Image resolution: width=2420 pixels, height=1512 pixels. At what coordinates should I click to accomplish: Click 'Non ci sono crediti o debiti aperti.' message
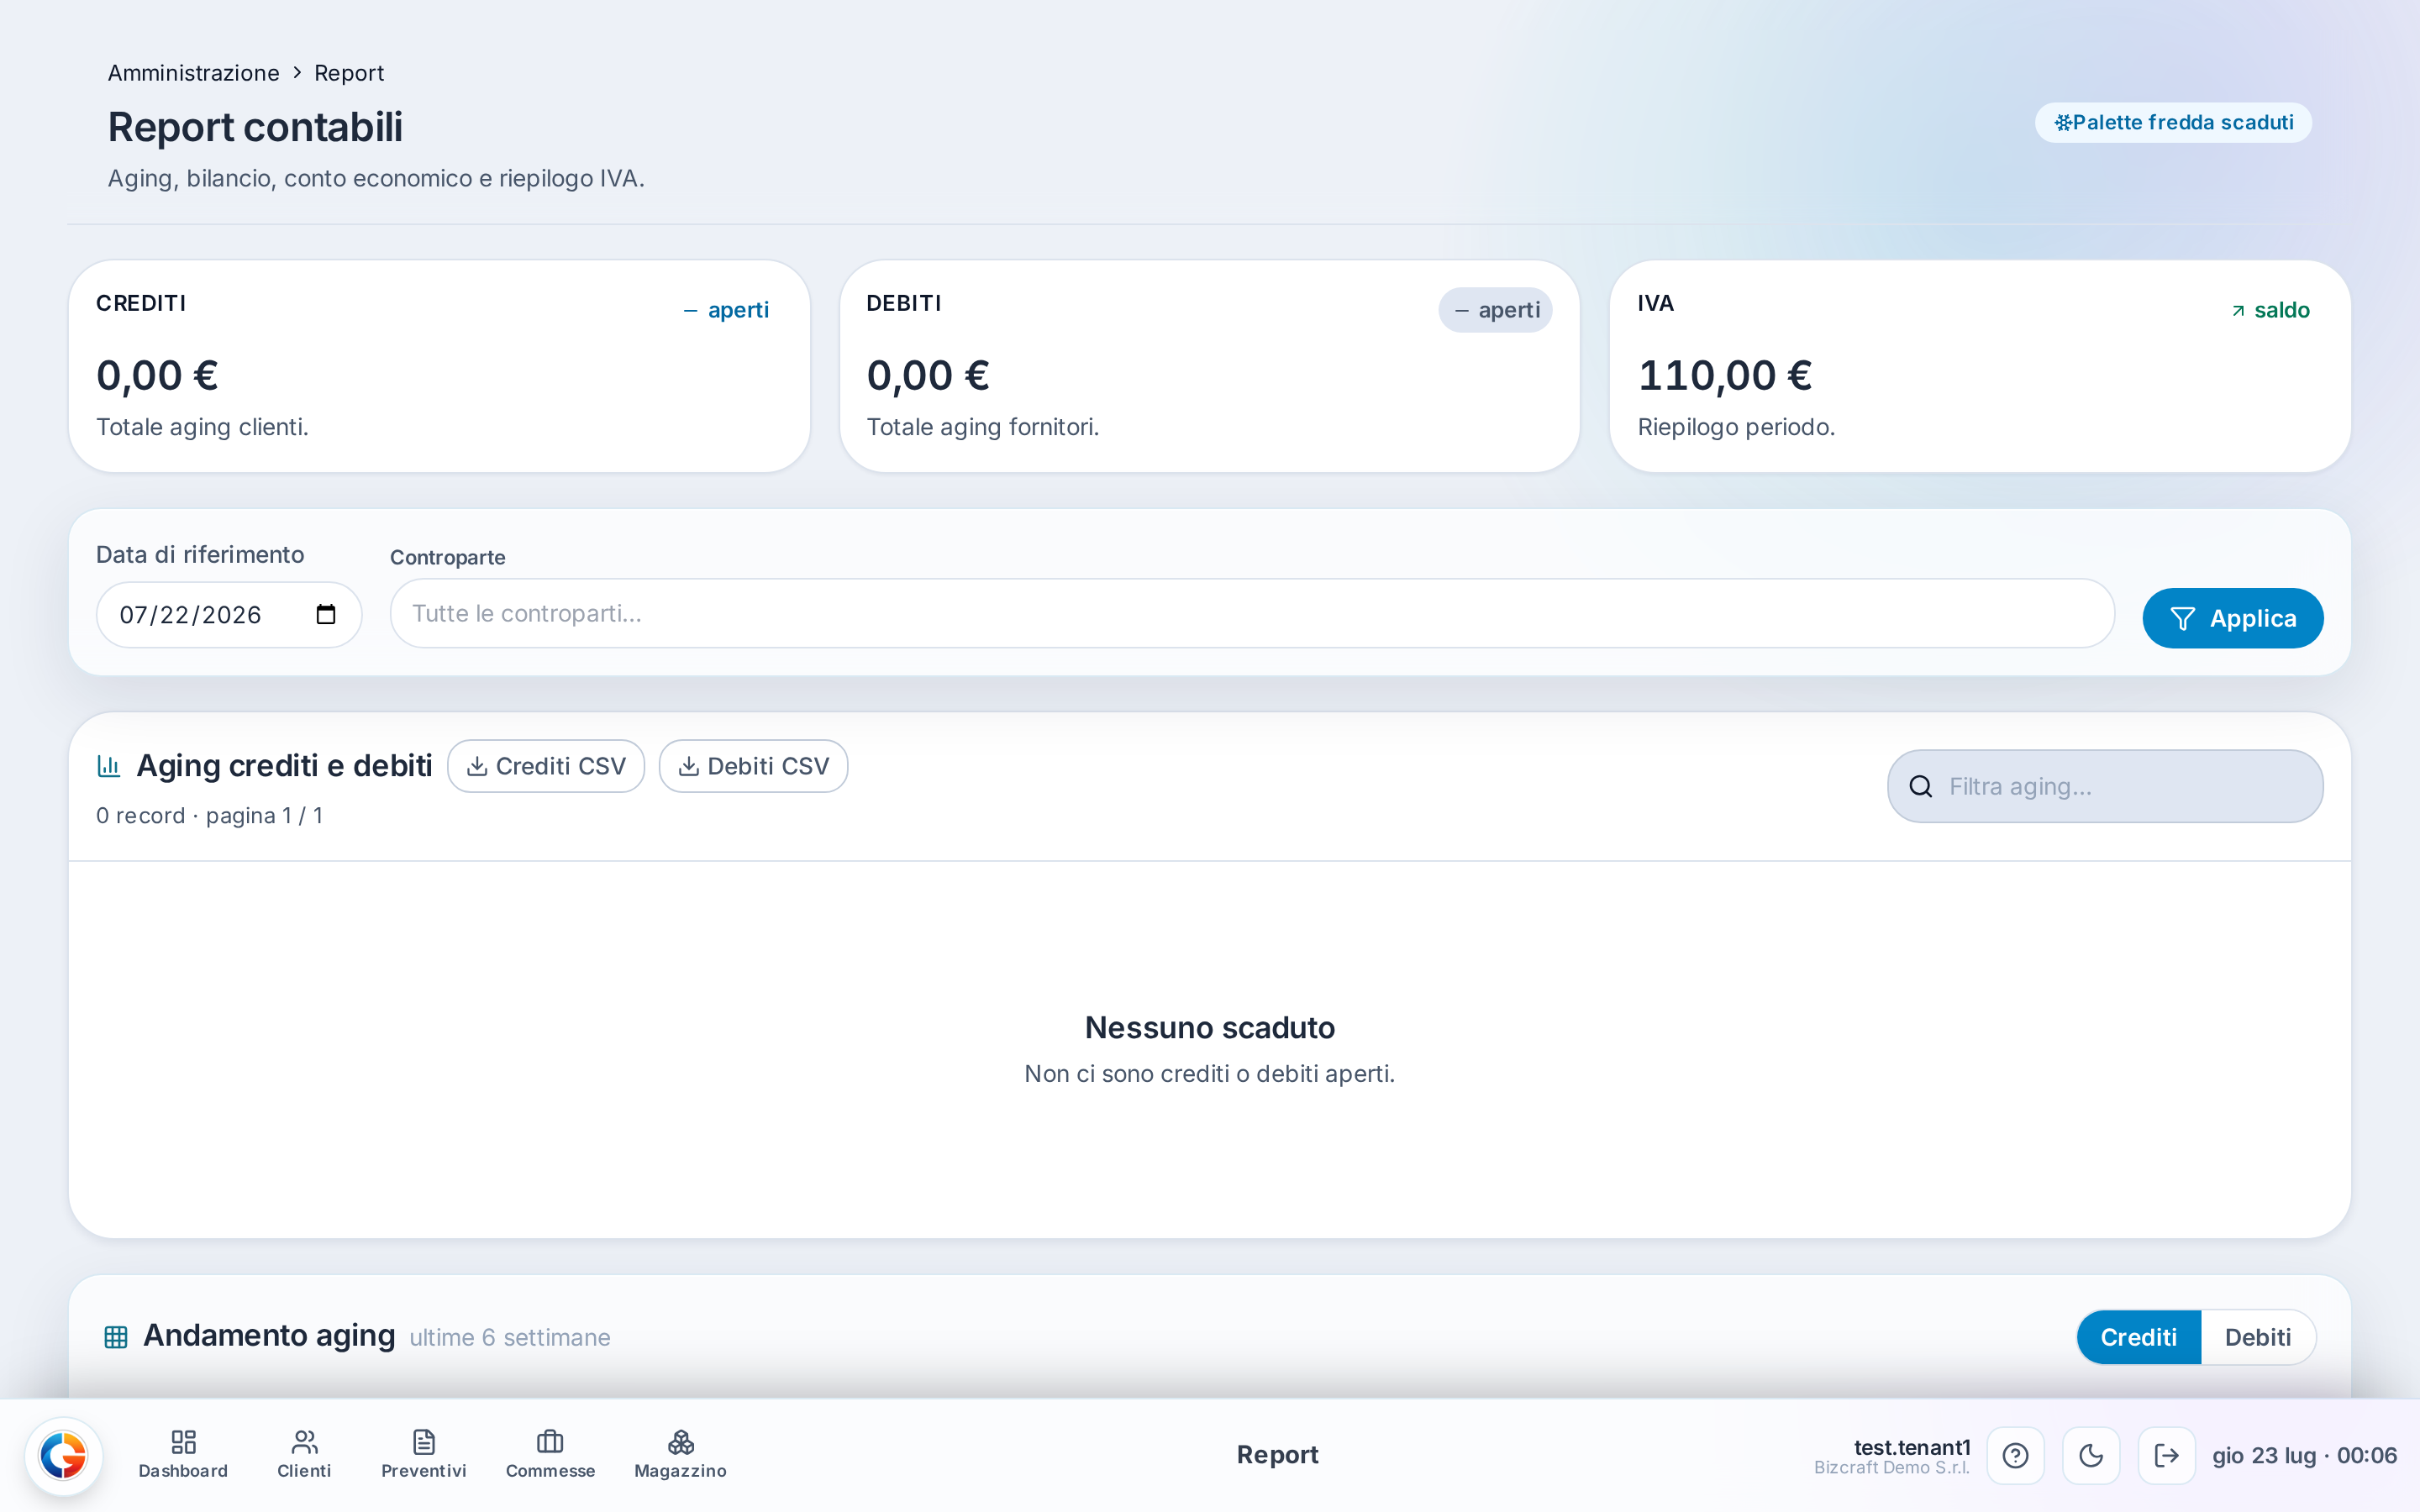point(1210,1074)
